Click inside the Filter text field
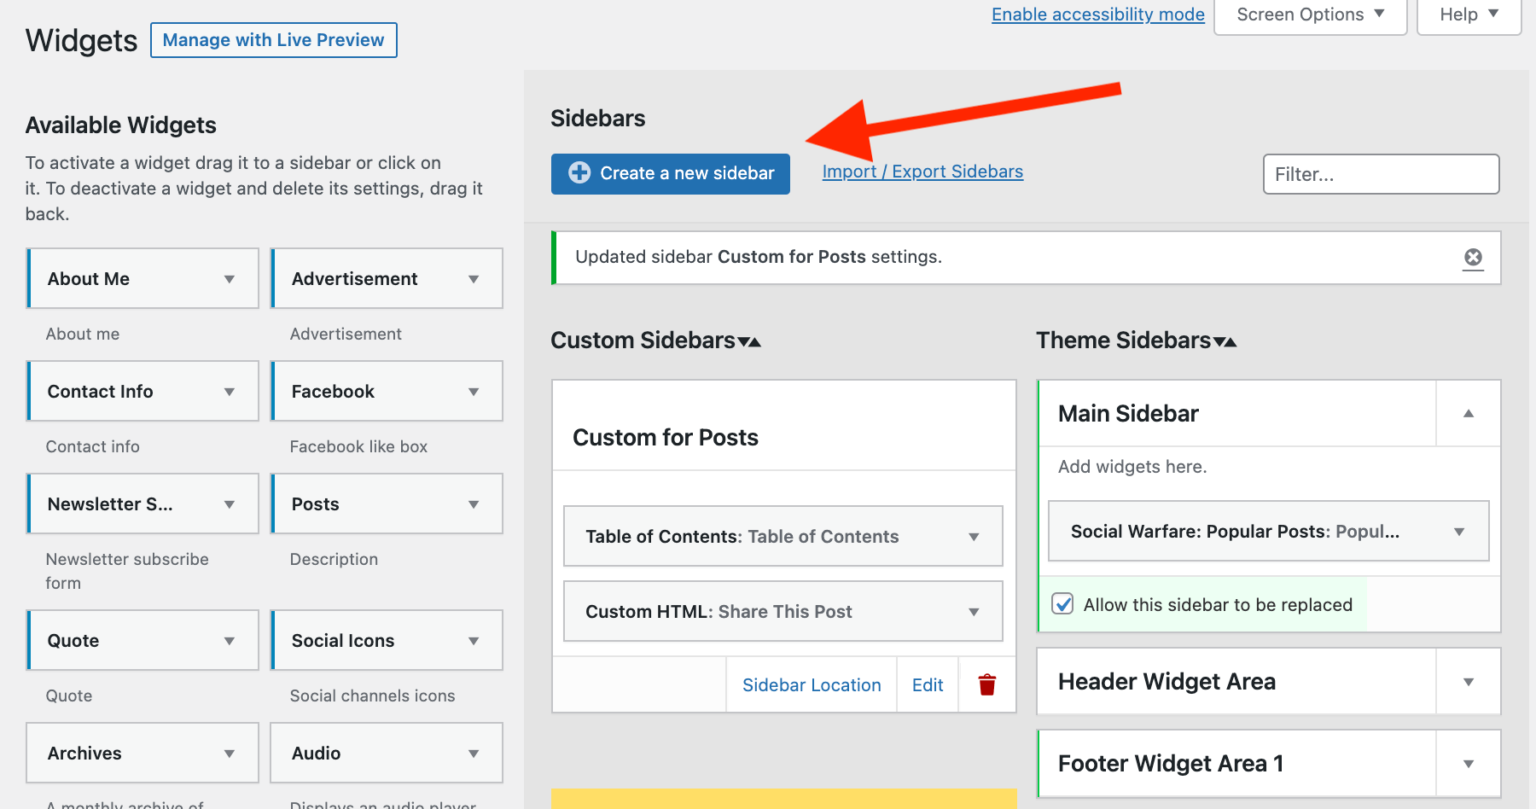 [x=1381, y=173]
